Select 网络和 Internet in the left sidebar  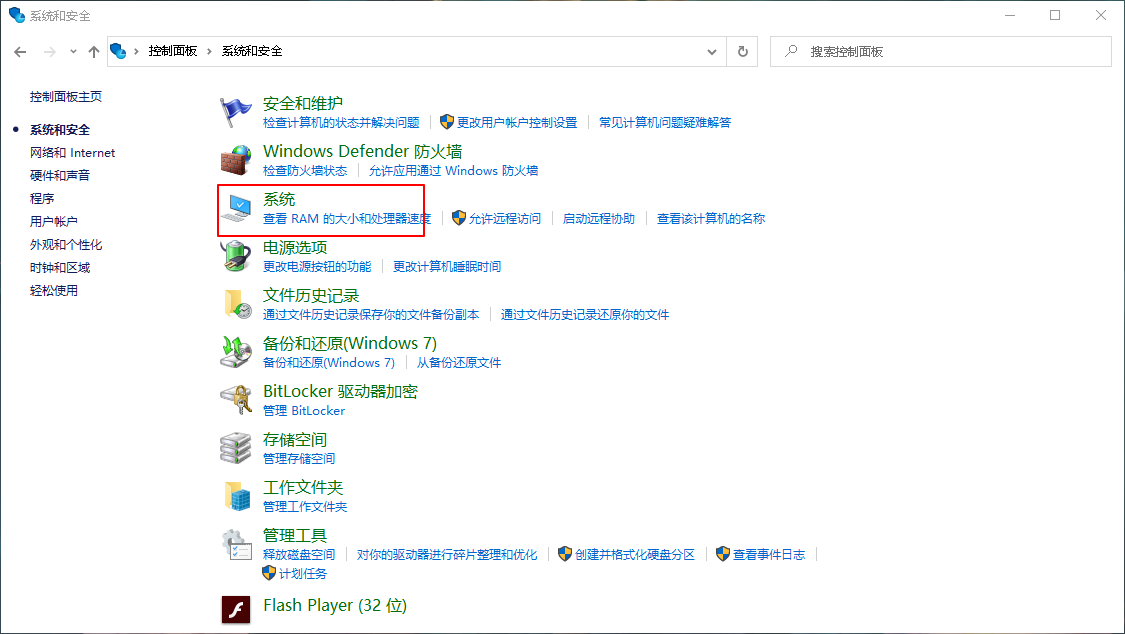point(72,153)
